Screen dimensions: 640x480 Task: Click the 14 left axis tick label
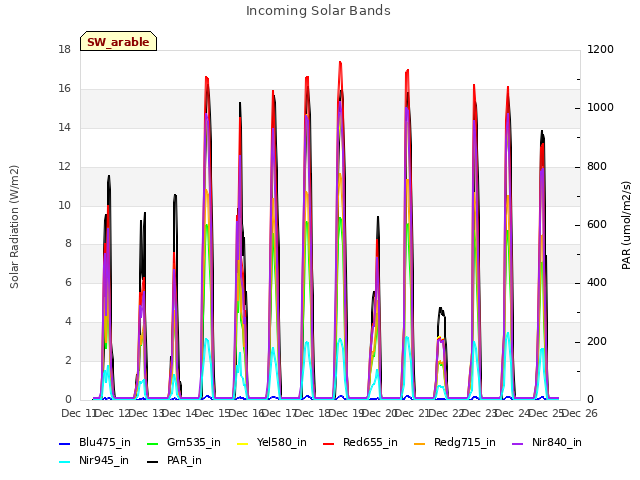click(x=65, y=127)
